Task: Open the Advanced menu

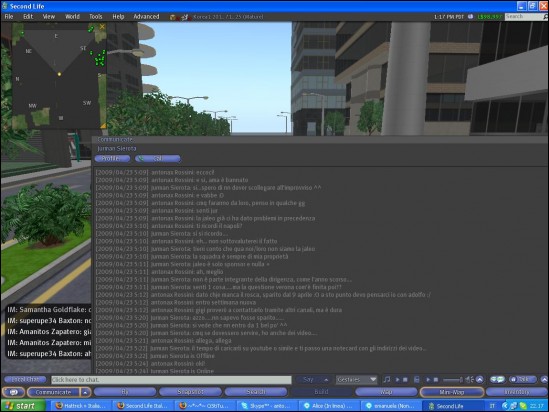Action: click(146, 16)
